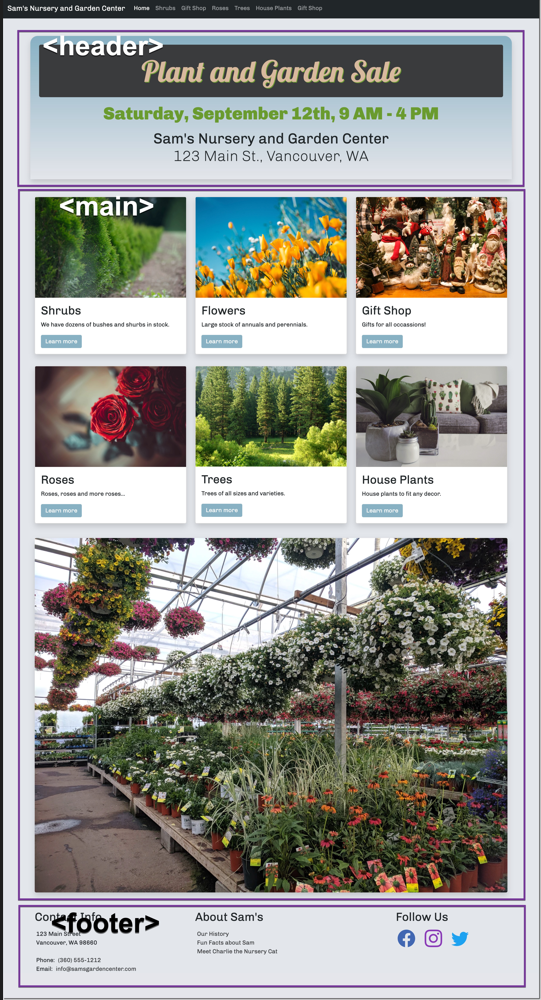Click Learn more under Flowers card
The width and height of the screenshot is (541, 1000).
221,341
